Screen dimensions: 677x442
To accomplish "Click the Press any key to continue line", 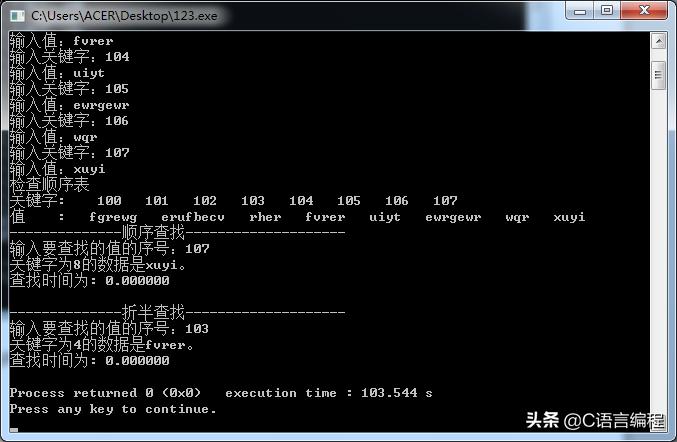I will pos(113,409).
